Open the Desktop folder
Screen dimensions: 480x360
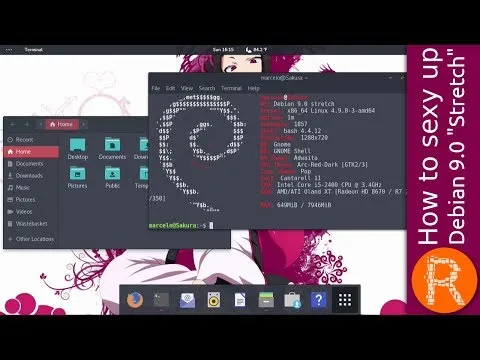coord(78,149)
